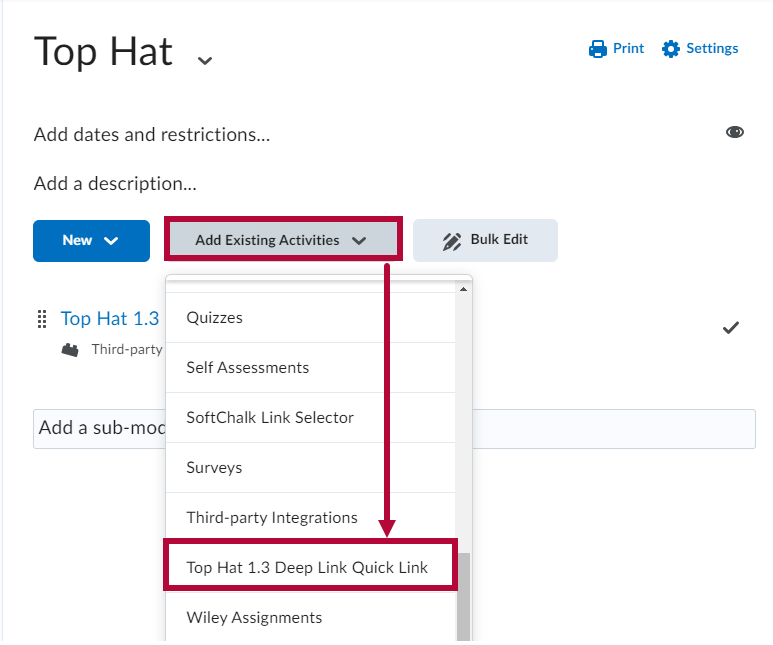Screen dimensions: 773x645
Task: Open the New dropdown button
Action: (91, 241)
